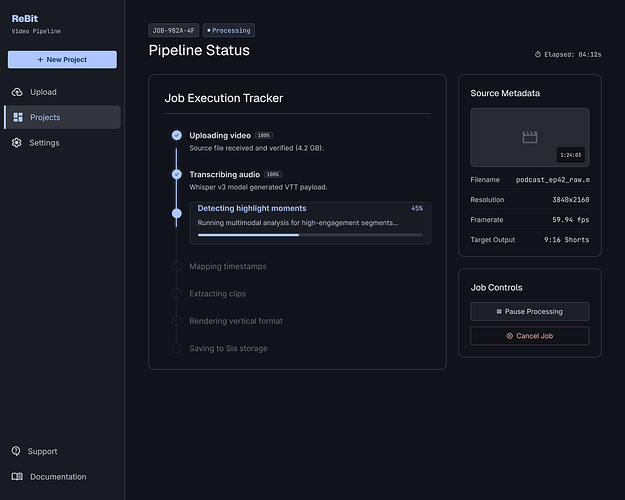Click the Projects grid icon
Image resolution: width=625 pixels, height=500 pixels.
[x=18, y=117]
